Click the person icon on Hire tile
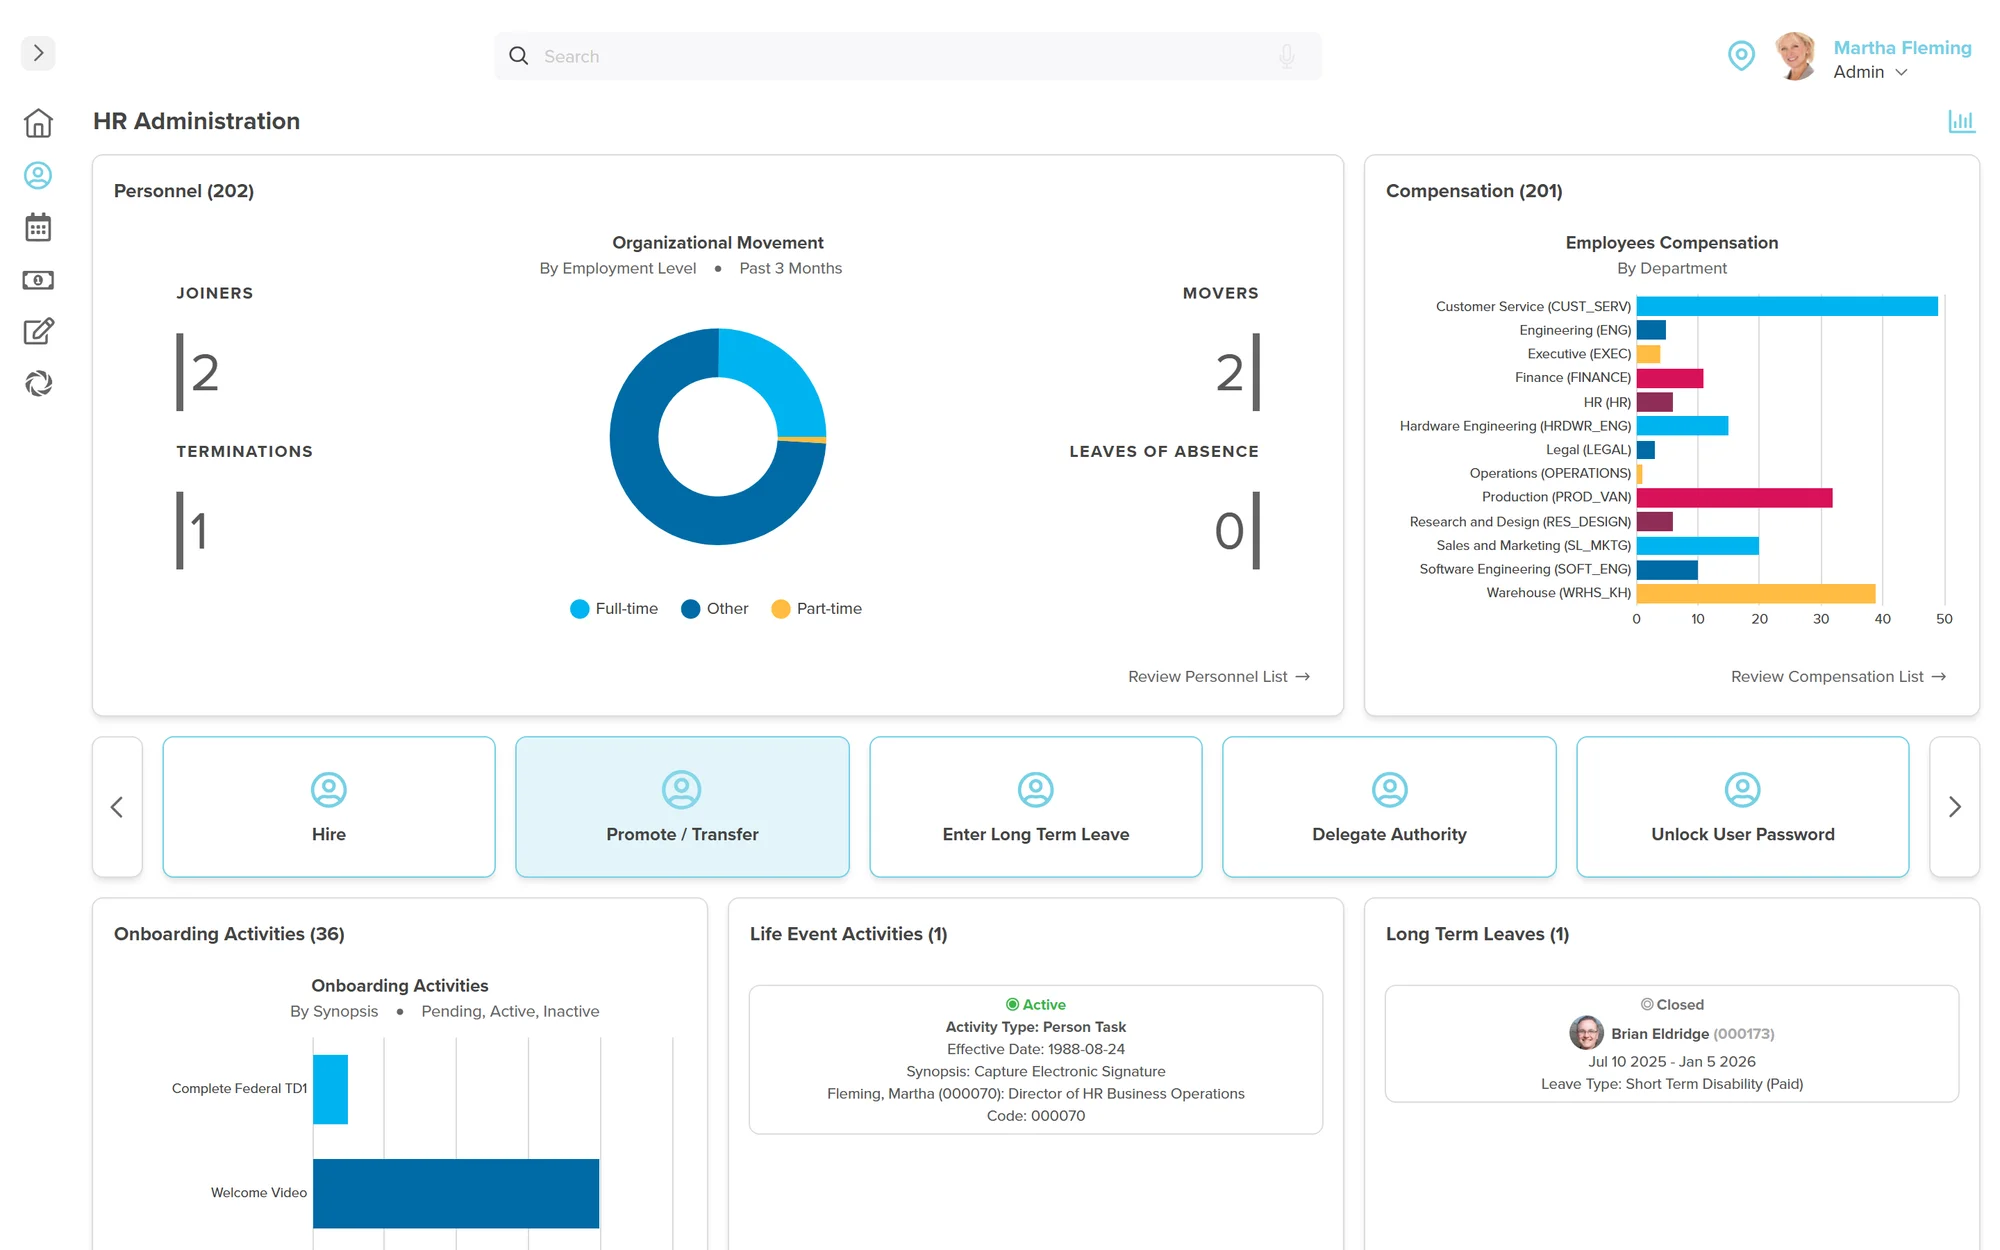The width and height of the screenshot is (2000, 1250). click(x=329, y=790)
